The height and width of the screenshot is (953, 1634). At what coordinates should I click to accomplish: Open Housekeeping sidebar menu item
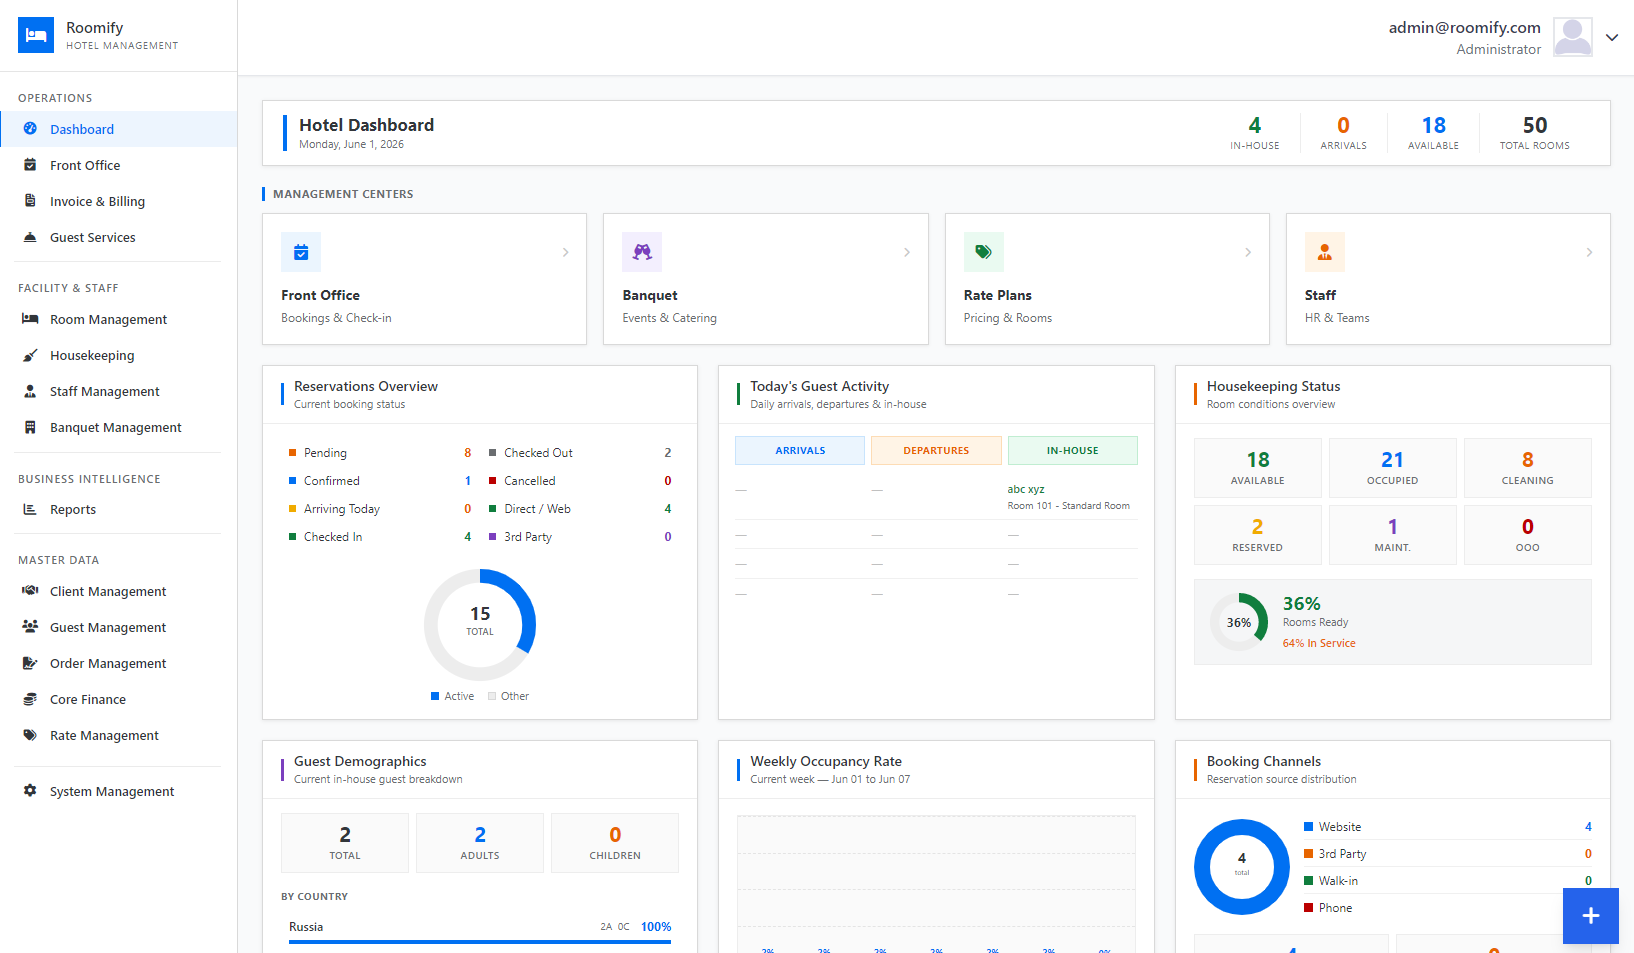coord(118,355)
